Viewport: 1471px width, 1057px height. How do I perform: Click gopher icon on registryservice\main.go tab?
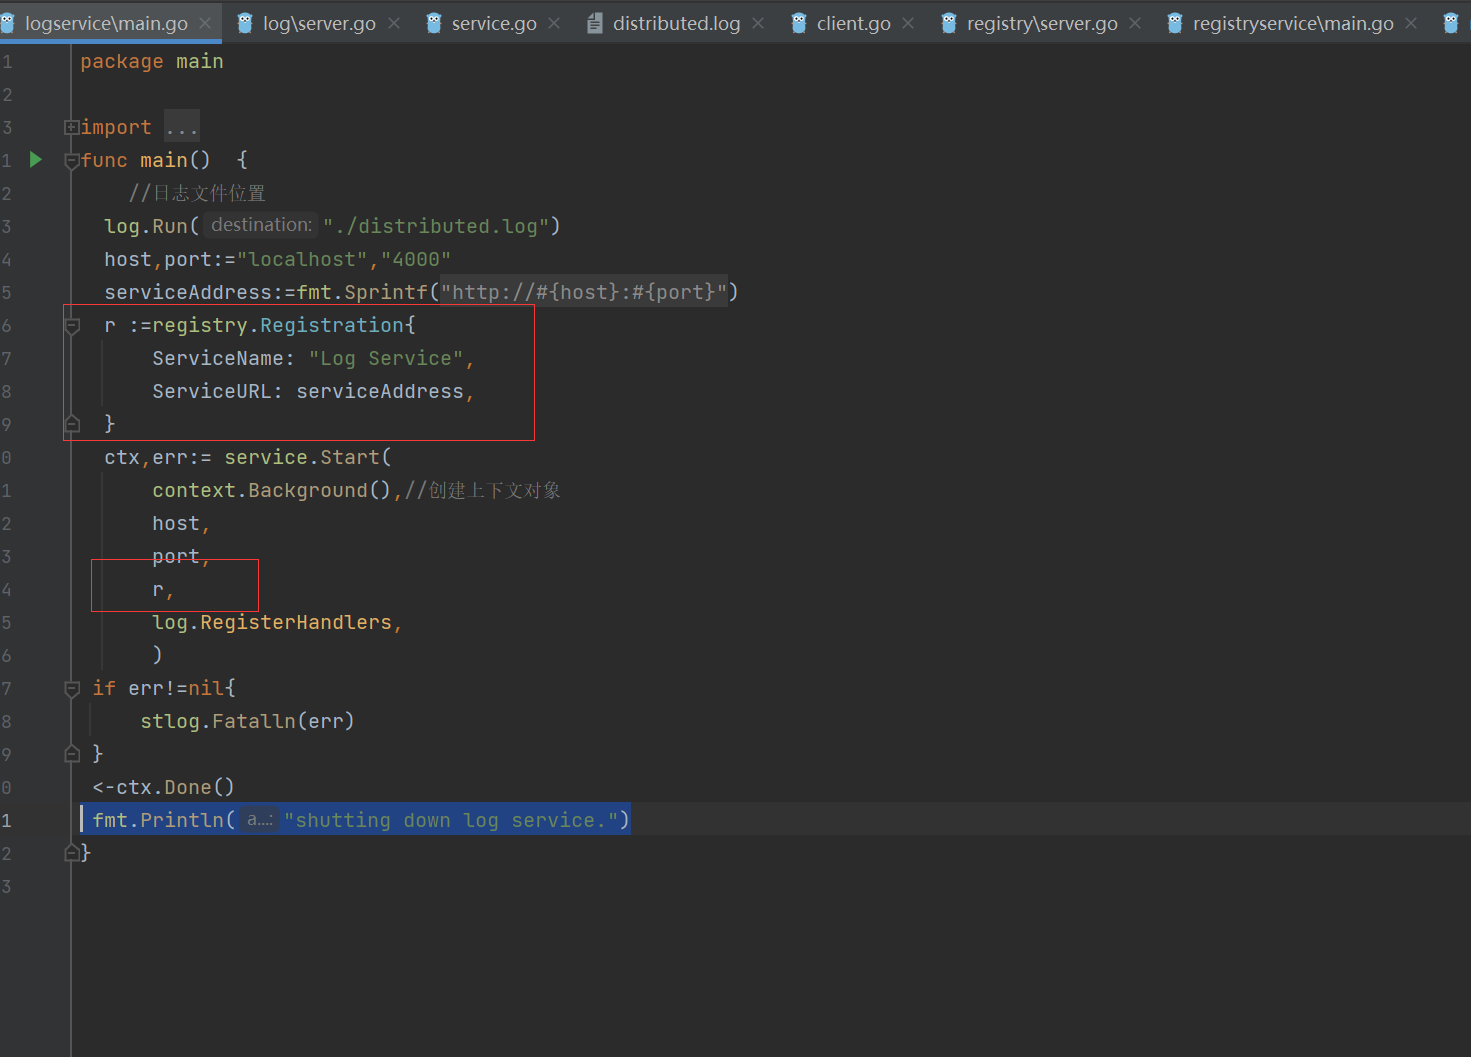[1175, 23]
